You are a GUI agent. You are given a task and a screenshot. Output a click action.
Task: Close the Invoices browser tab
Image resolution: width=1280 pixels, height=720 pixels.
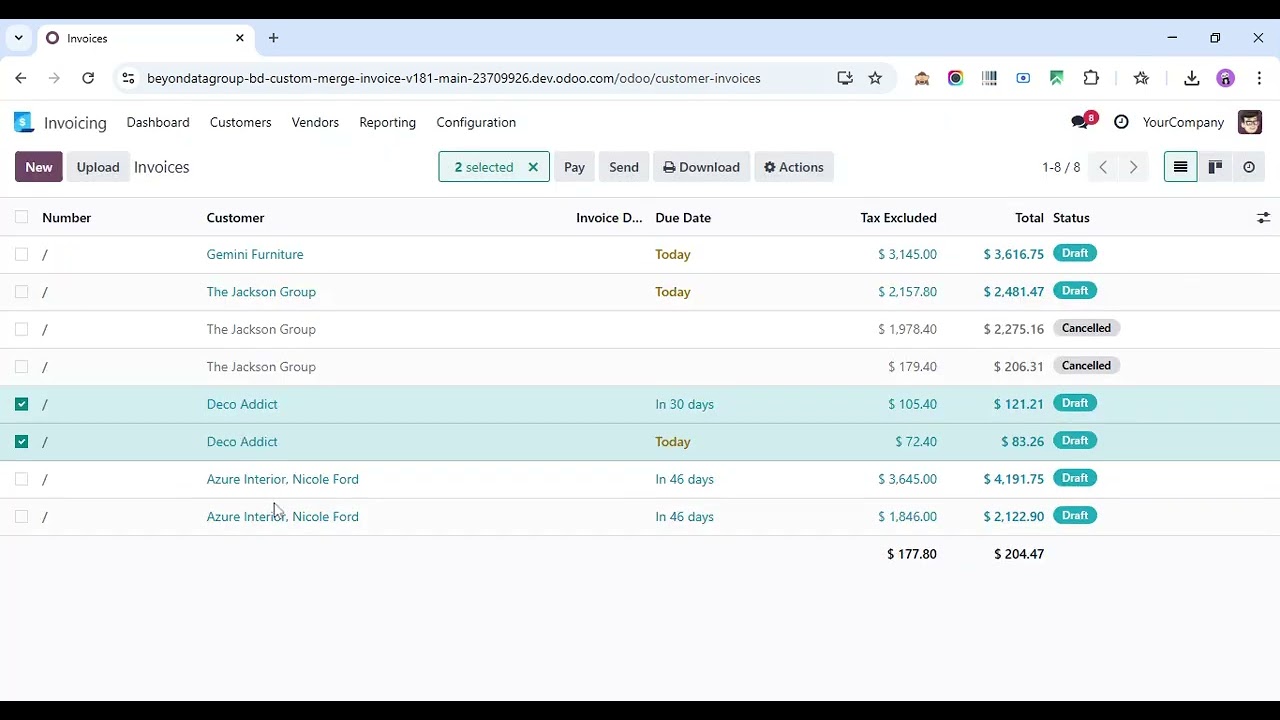240,38
